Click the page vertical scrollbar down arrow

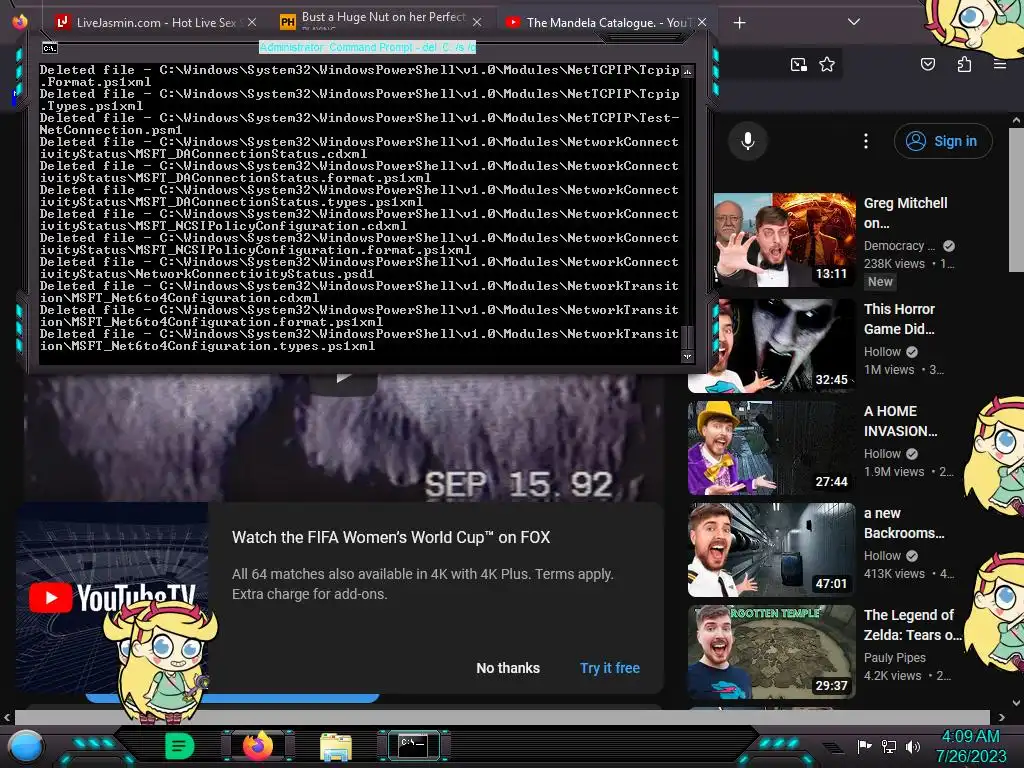(x=1016, y=703)
